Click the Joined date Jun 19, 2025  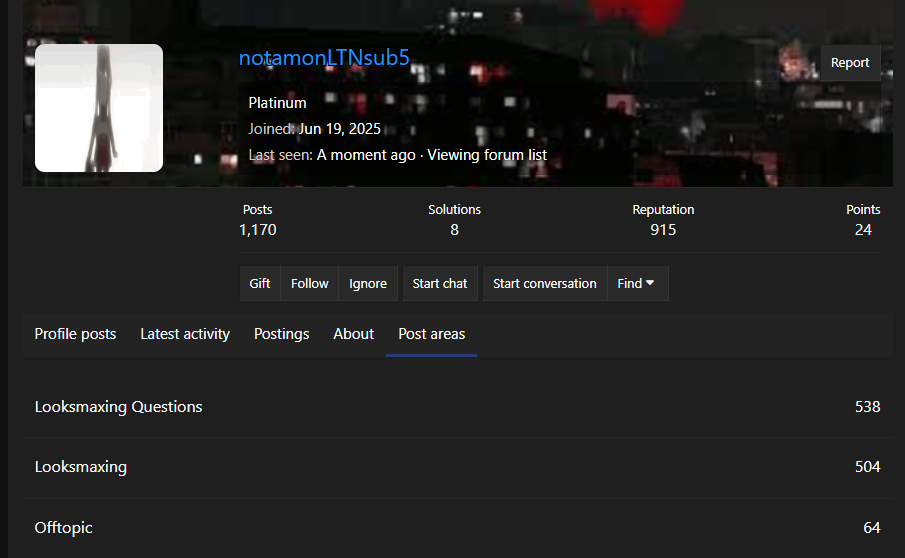(x=339, y=129)
